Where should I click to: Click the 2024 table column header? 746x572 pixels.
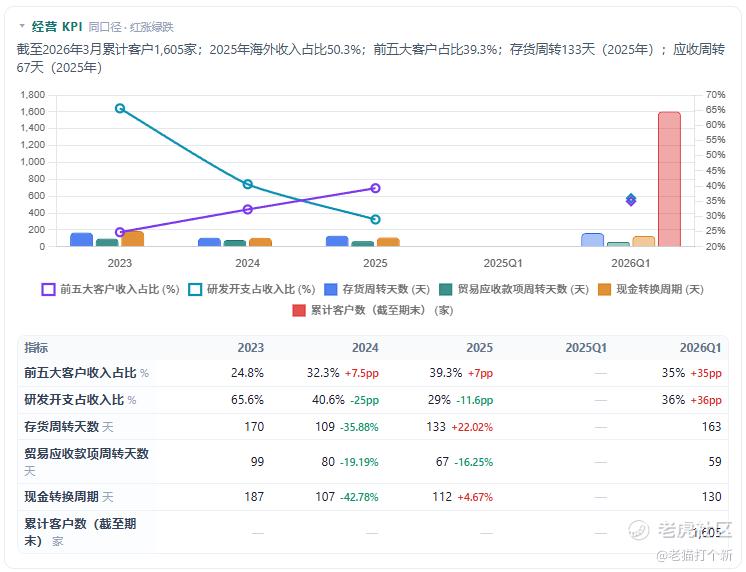365,347
